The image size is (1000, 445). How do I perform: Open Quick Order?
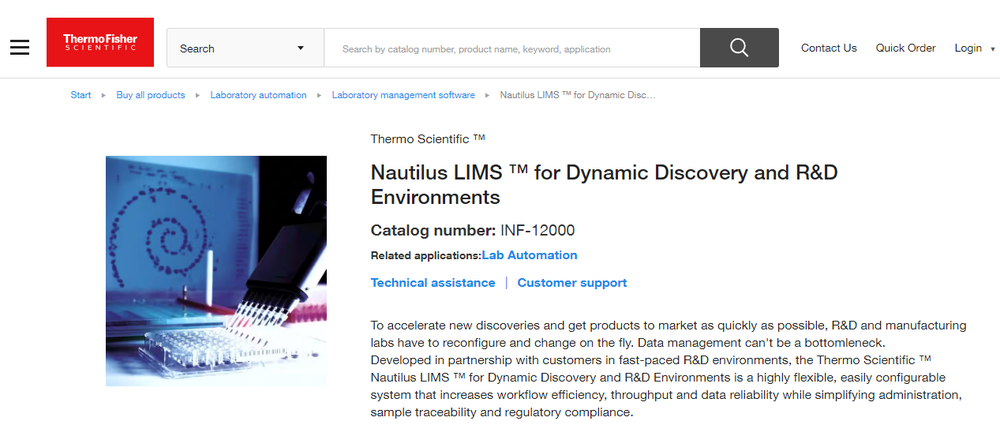(905, 48)
